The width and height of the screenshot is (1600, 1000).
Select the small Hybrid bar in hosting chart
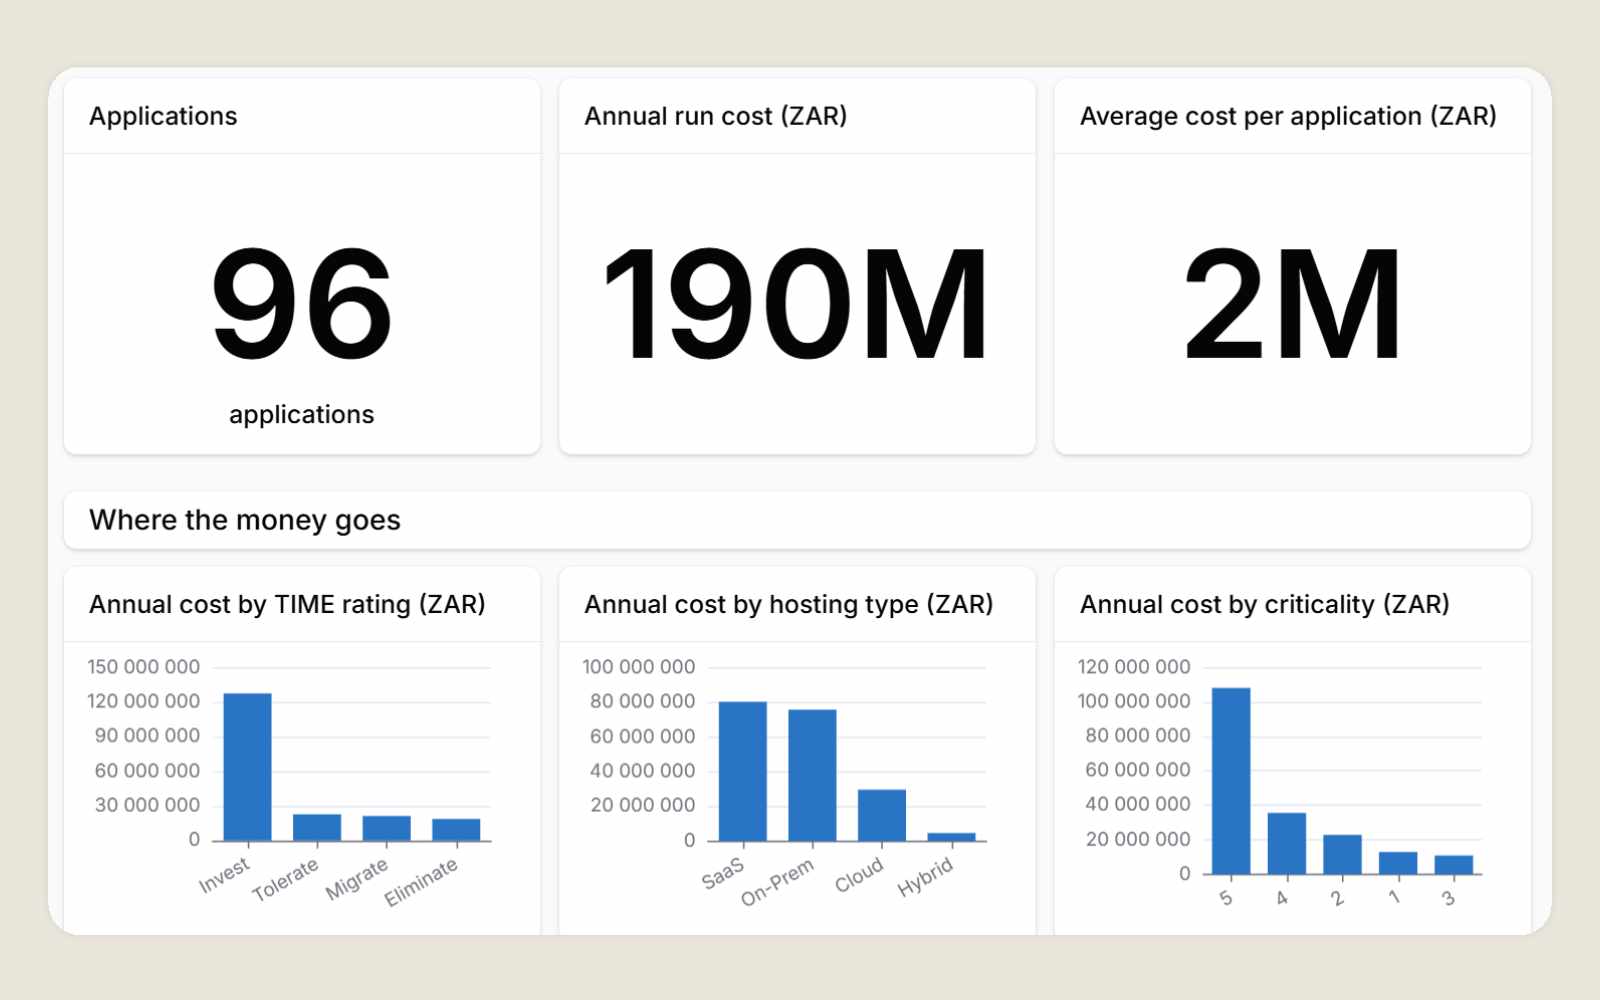tap(951, 837)
